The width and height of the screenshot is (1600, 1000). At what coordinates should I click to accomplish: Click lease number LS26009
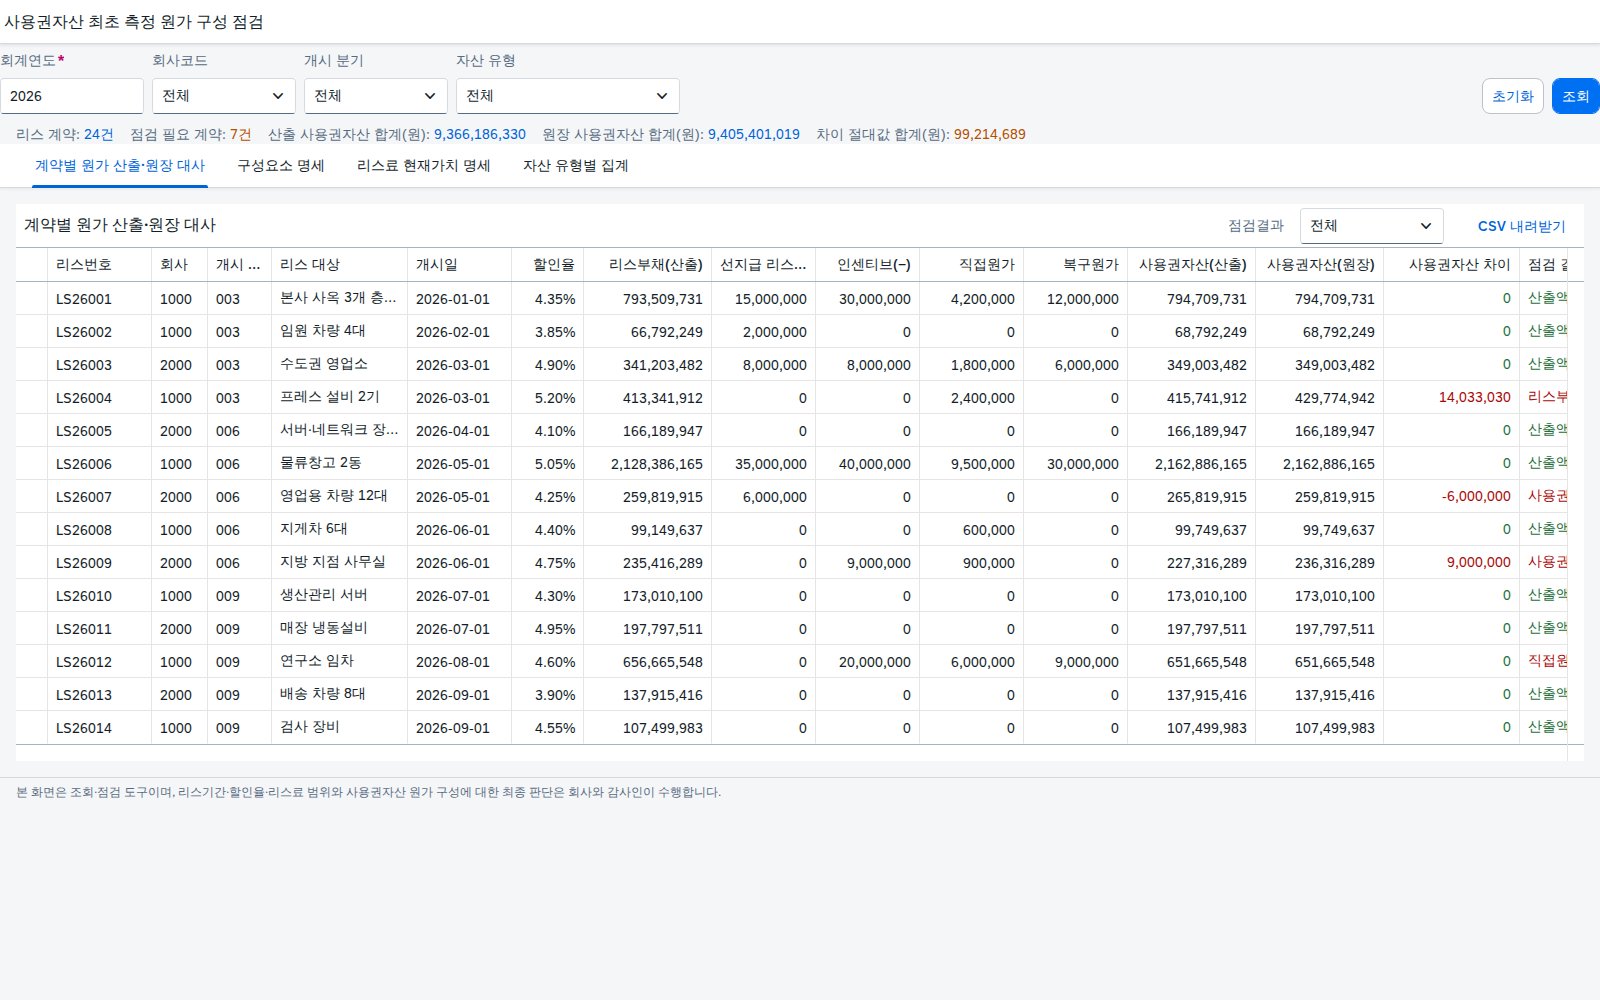coord(84,563)
